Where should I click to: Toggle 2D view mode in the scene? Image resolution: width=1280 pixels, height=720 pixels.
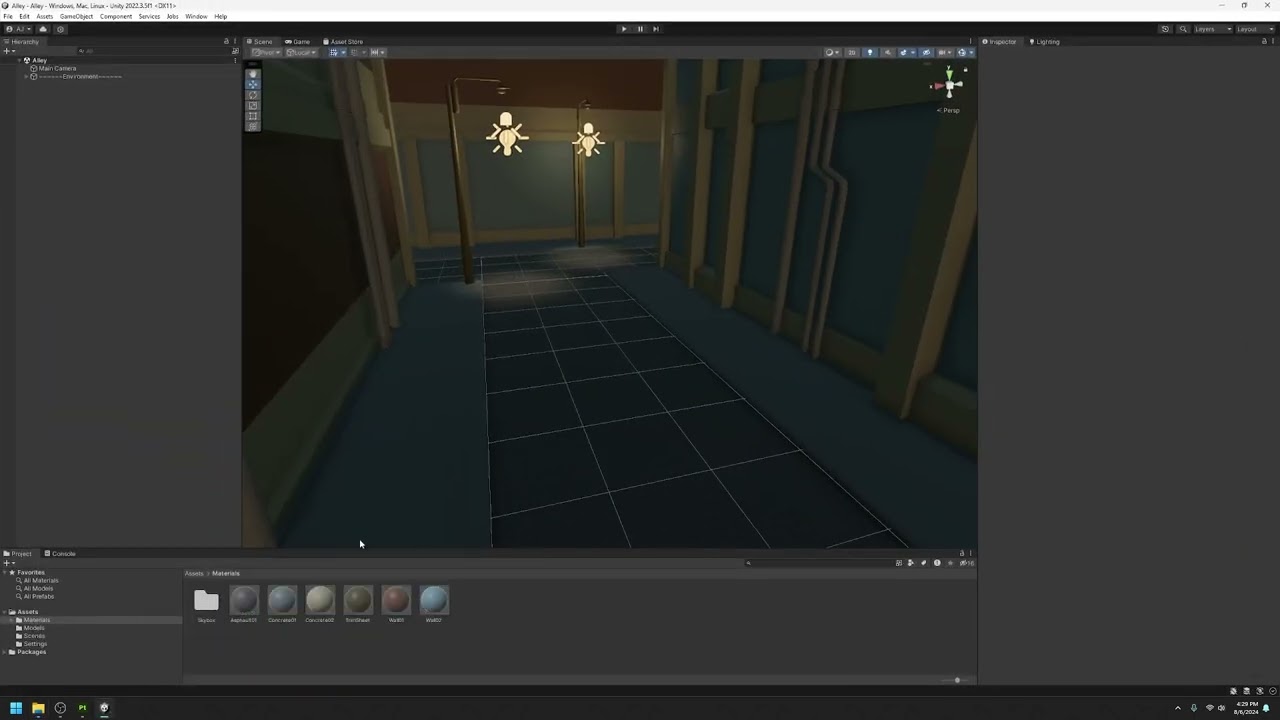click(x=852, y=52)
